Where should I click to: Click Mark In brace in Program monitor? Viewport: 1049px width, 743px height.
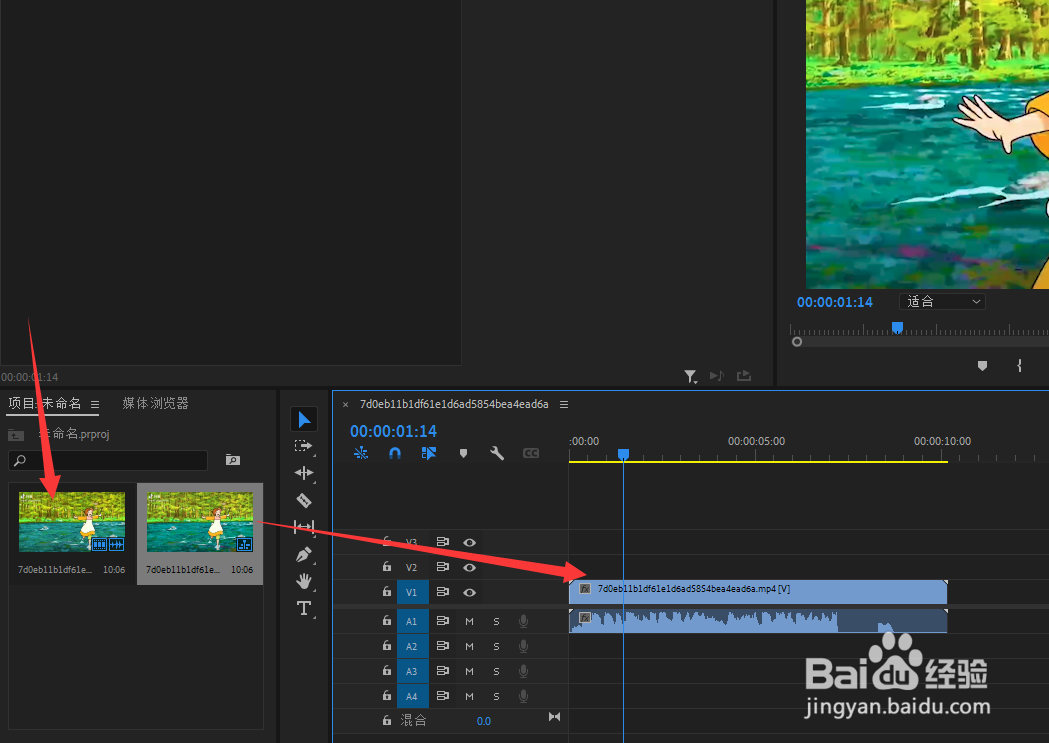(x=1019, y=365)
